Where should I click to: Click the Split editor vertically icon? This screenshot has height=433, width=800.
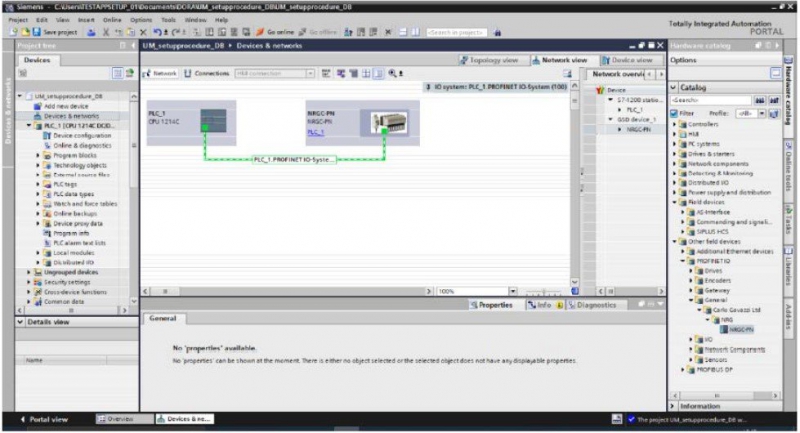[416, 32]
